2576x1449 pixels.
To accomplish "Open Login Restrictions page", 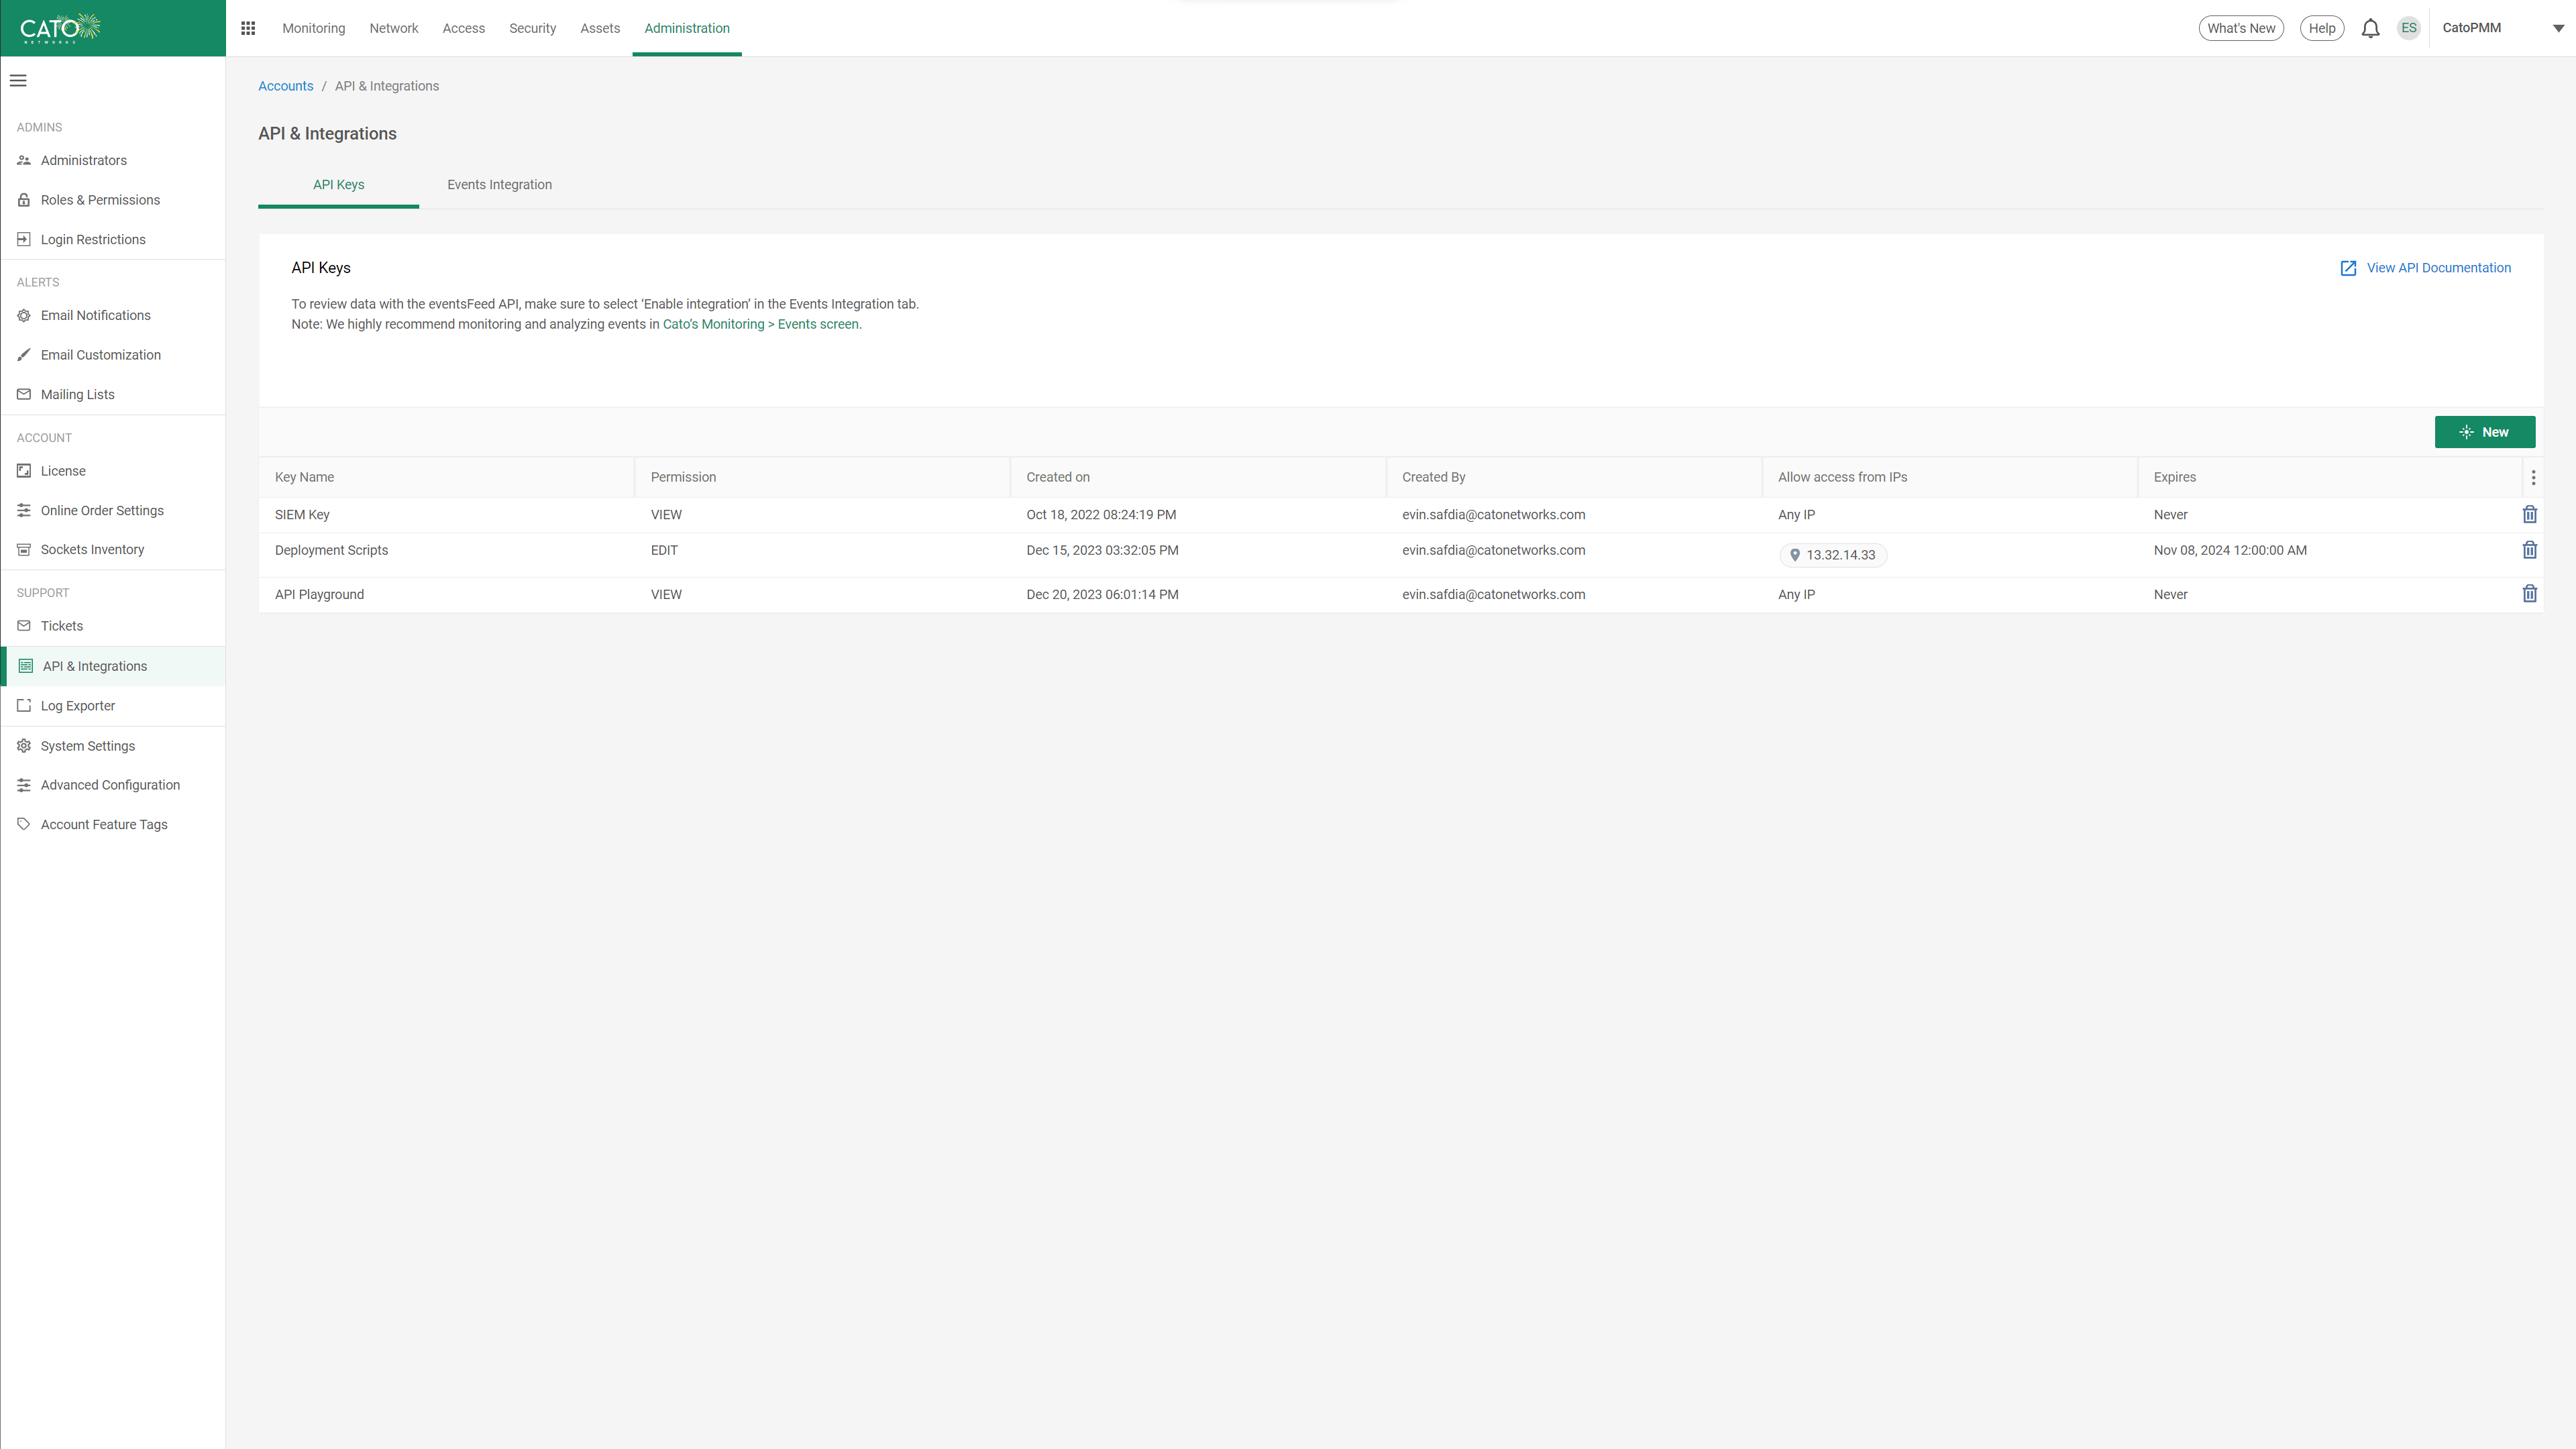I will (93, 239).
